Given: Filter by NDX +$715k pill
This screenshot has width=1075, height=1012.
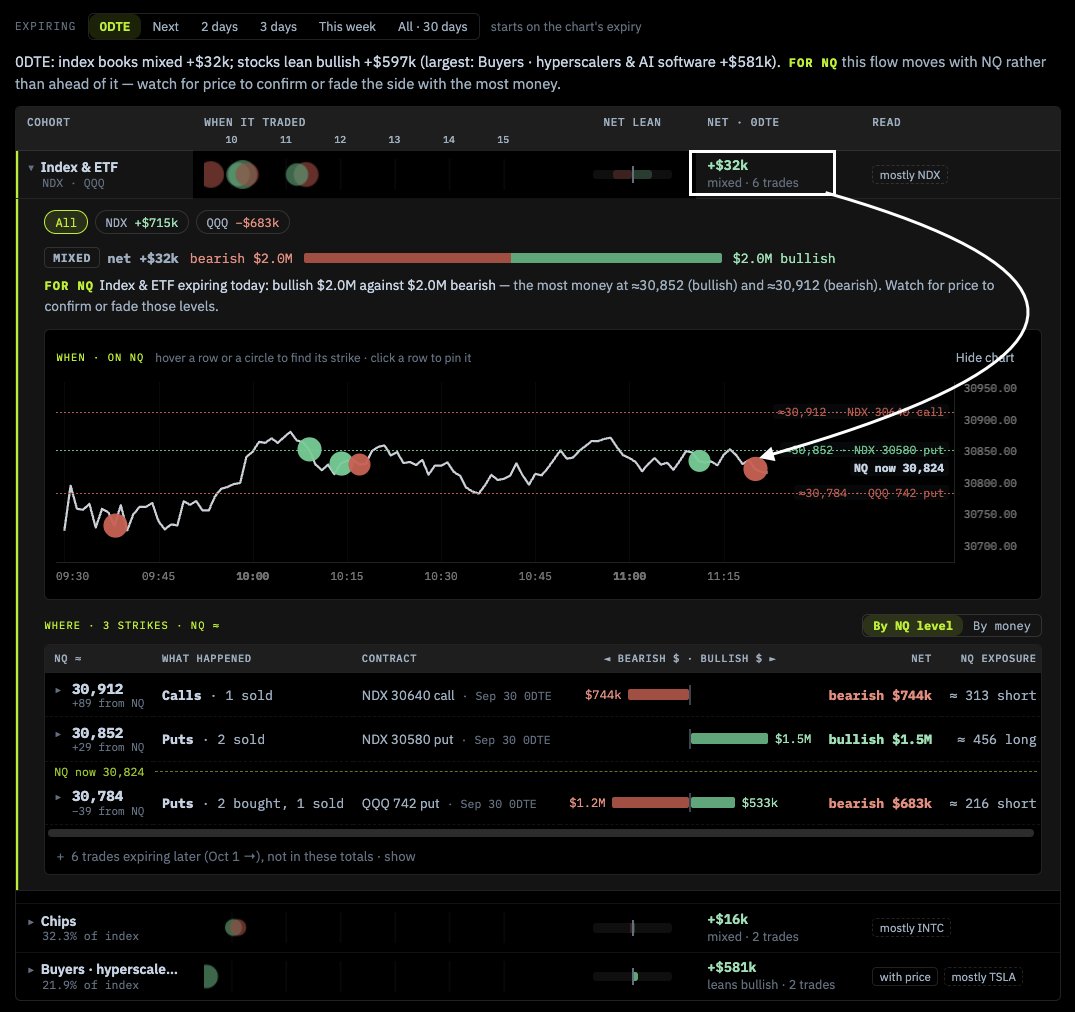Looking at the screenshot, I should tap(142, 222).
